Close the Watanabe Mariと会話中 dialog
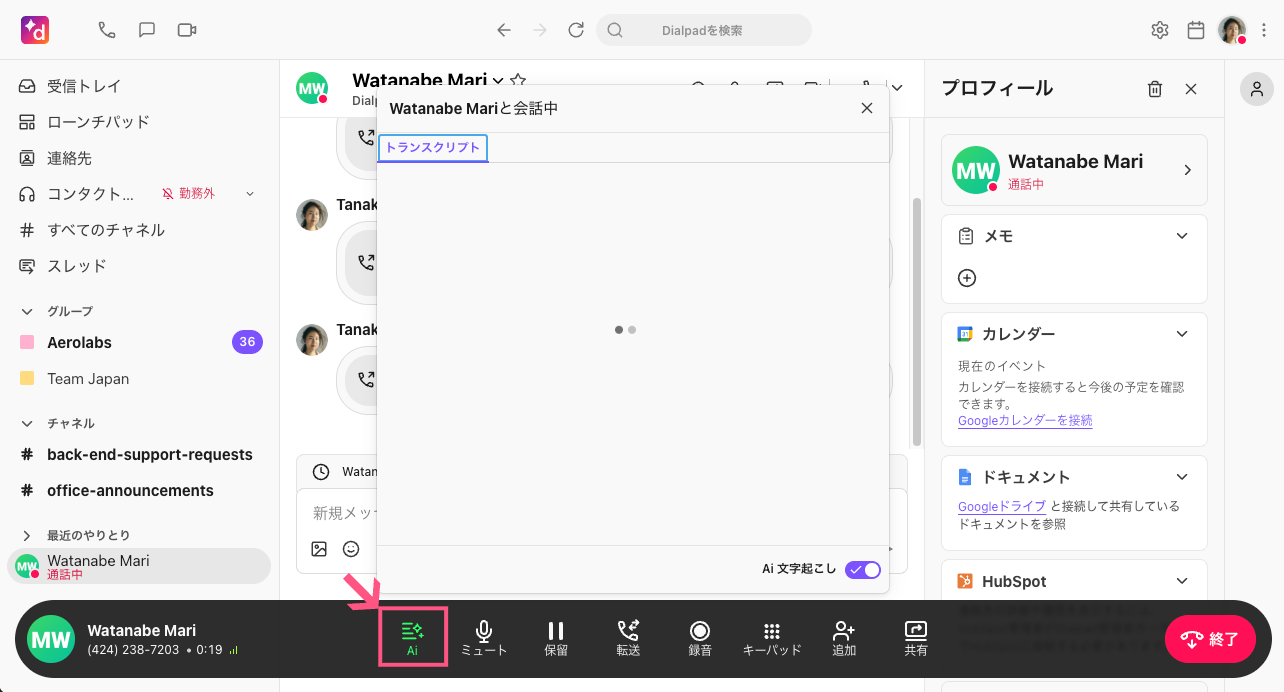This screenshot has height=692, width=1284. [x=867, y=108]
